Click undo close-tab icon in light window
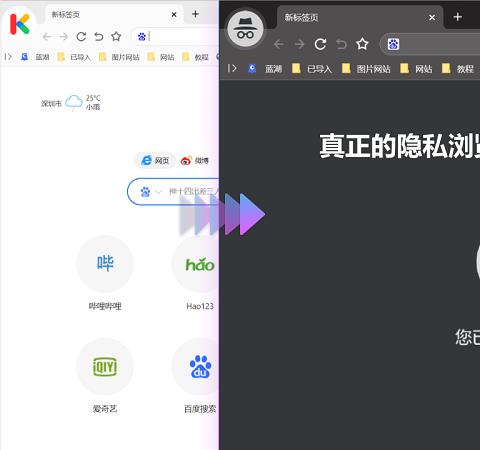This screenshot has width=480, height=450. point(99,36)
